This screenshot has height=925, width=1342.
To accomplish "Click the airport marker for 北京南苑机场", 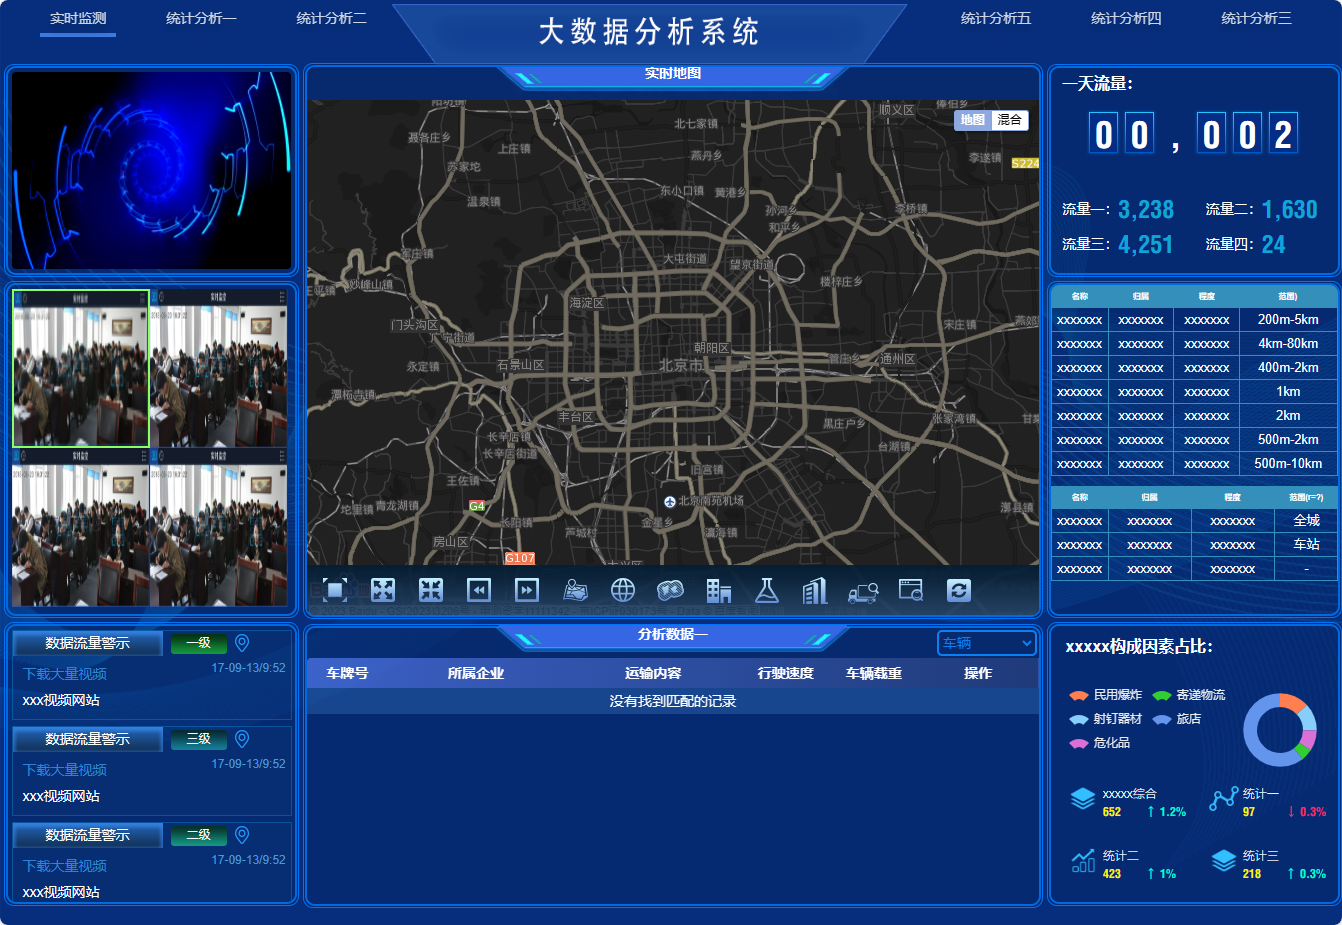I will point(670,501).
